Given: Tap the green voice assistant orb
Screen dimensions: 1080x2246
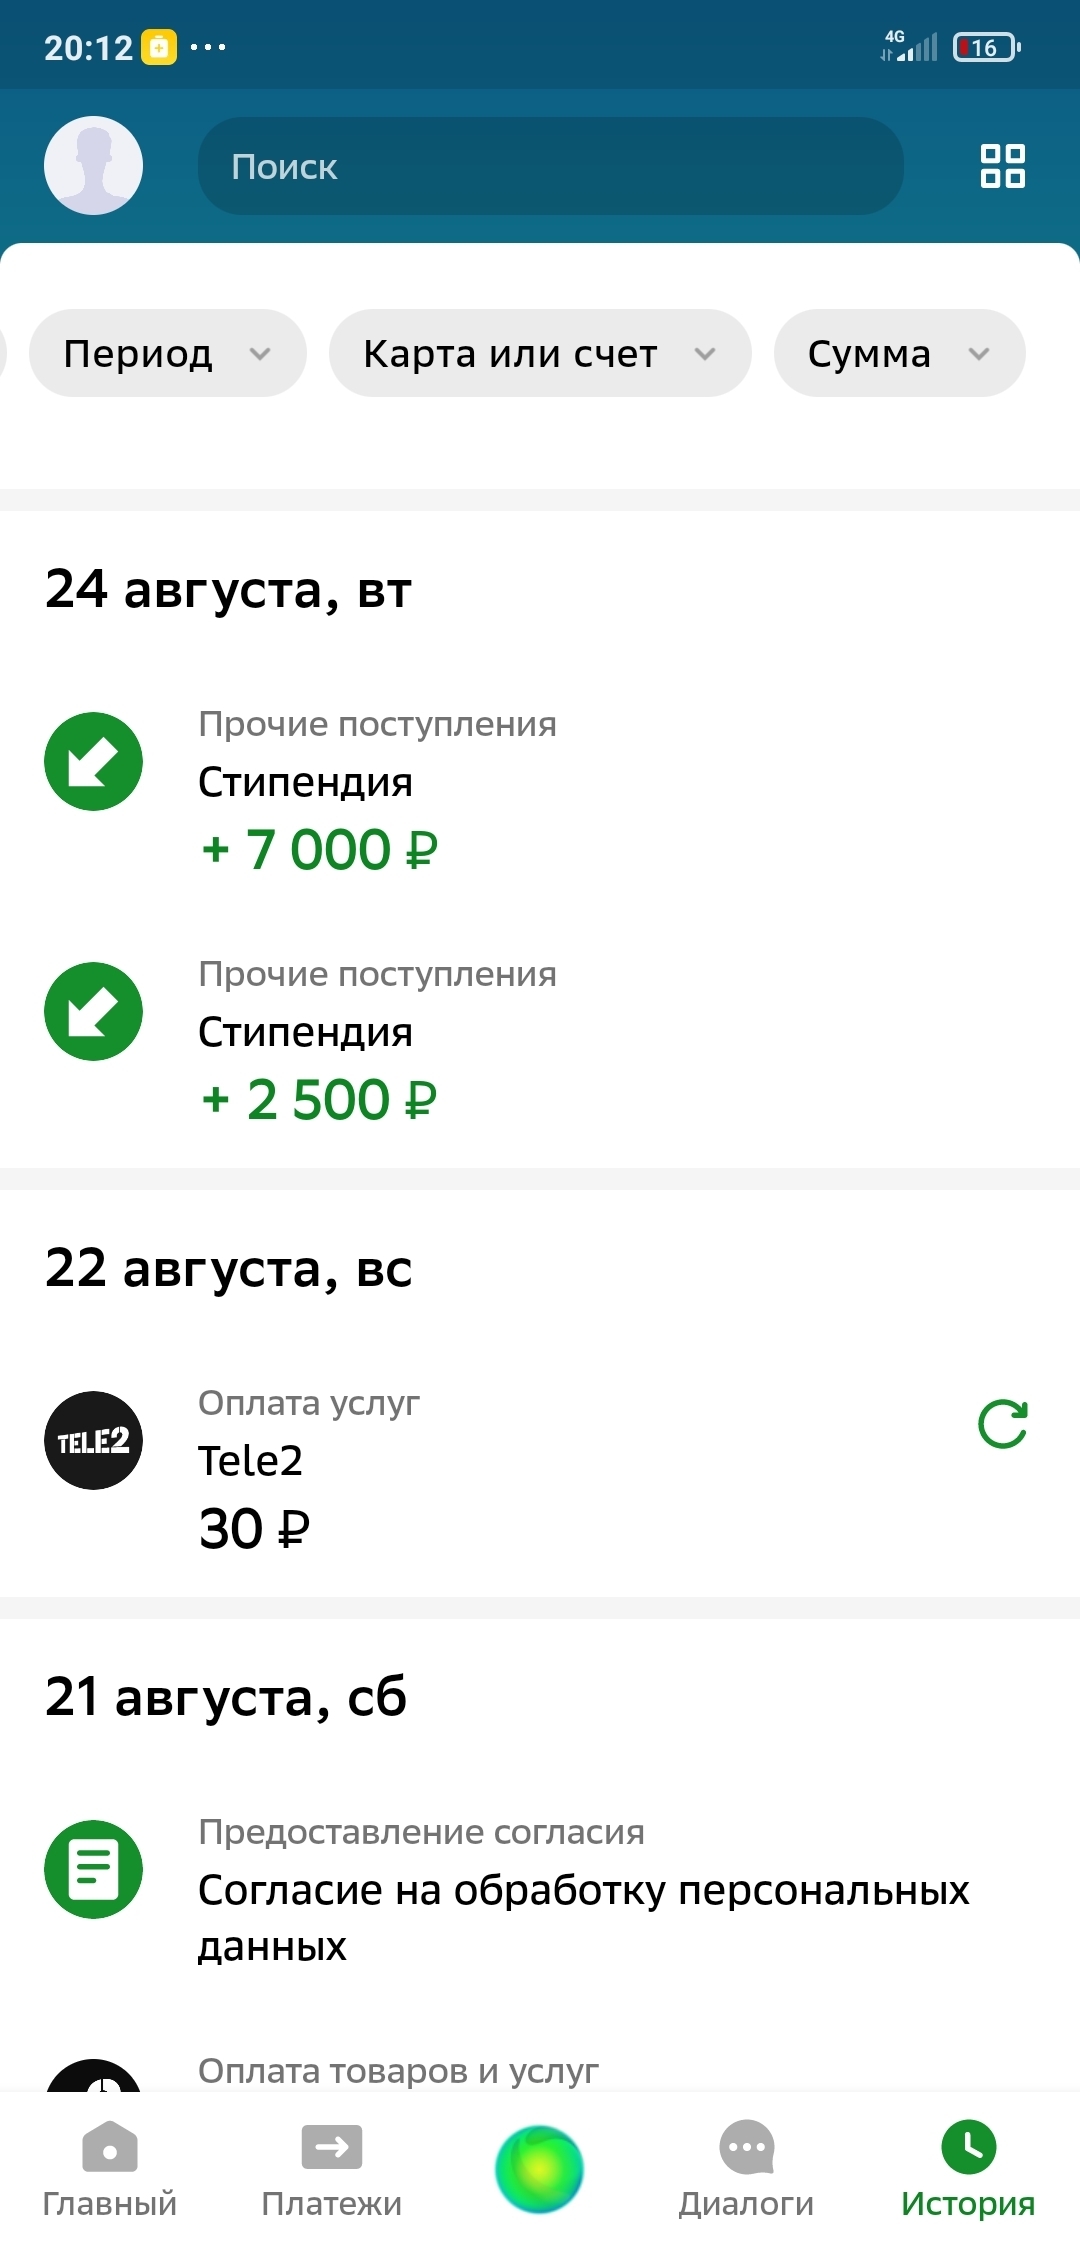Looking at the screenshot, I should coord(540,2169).
